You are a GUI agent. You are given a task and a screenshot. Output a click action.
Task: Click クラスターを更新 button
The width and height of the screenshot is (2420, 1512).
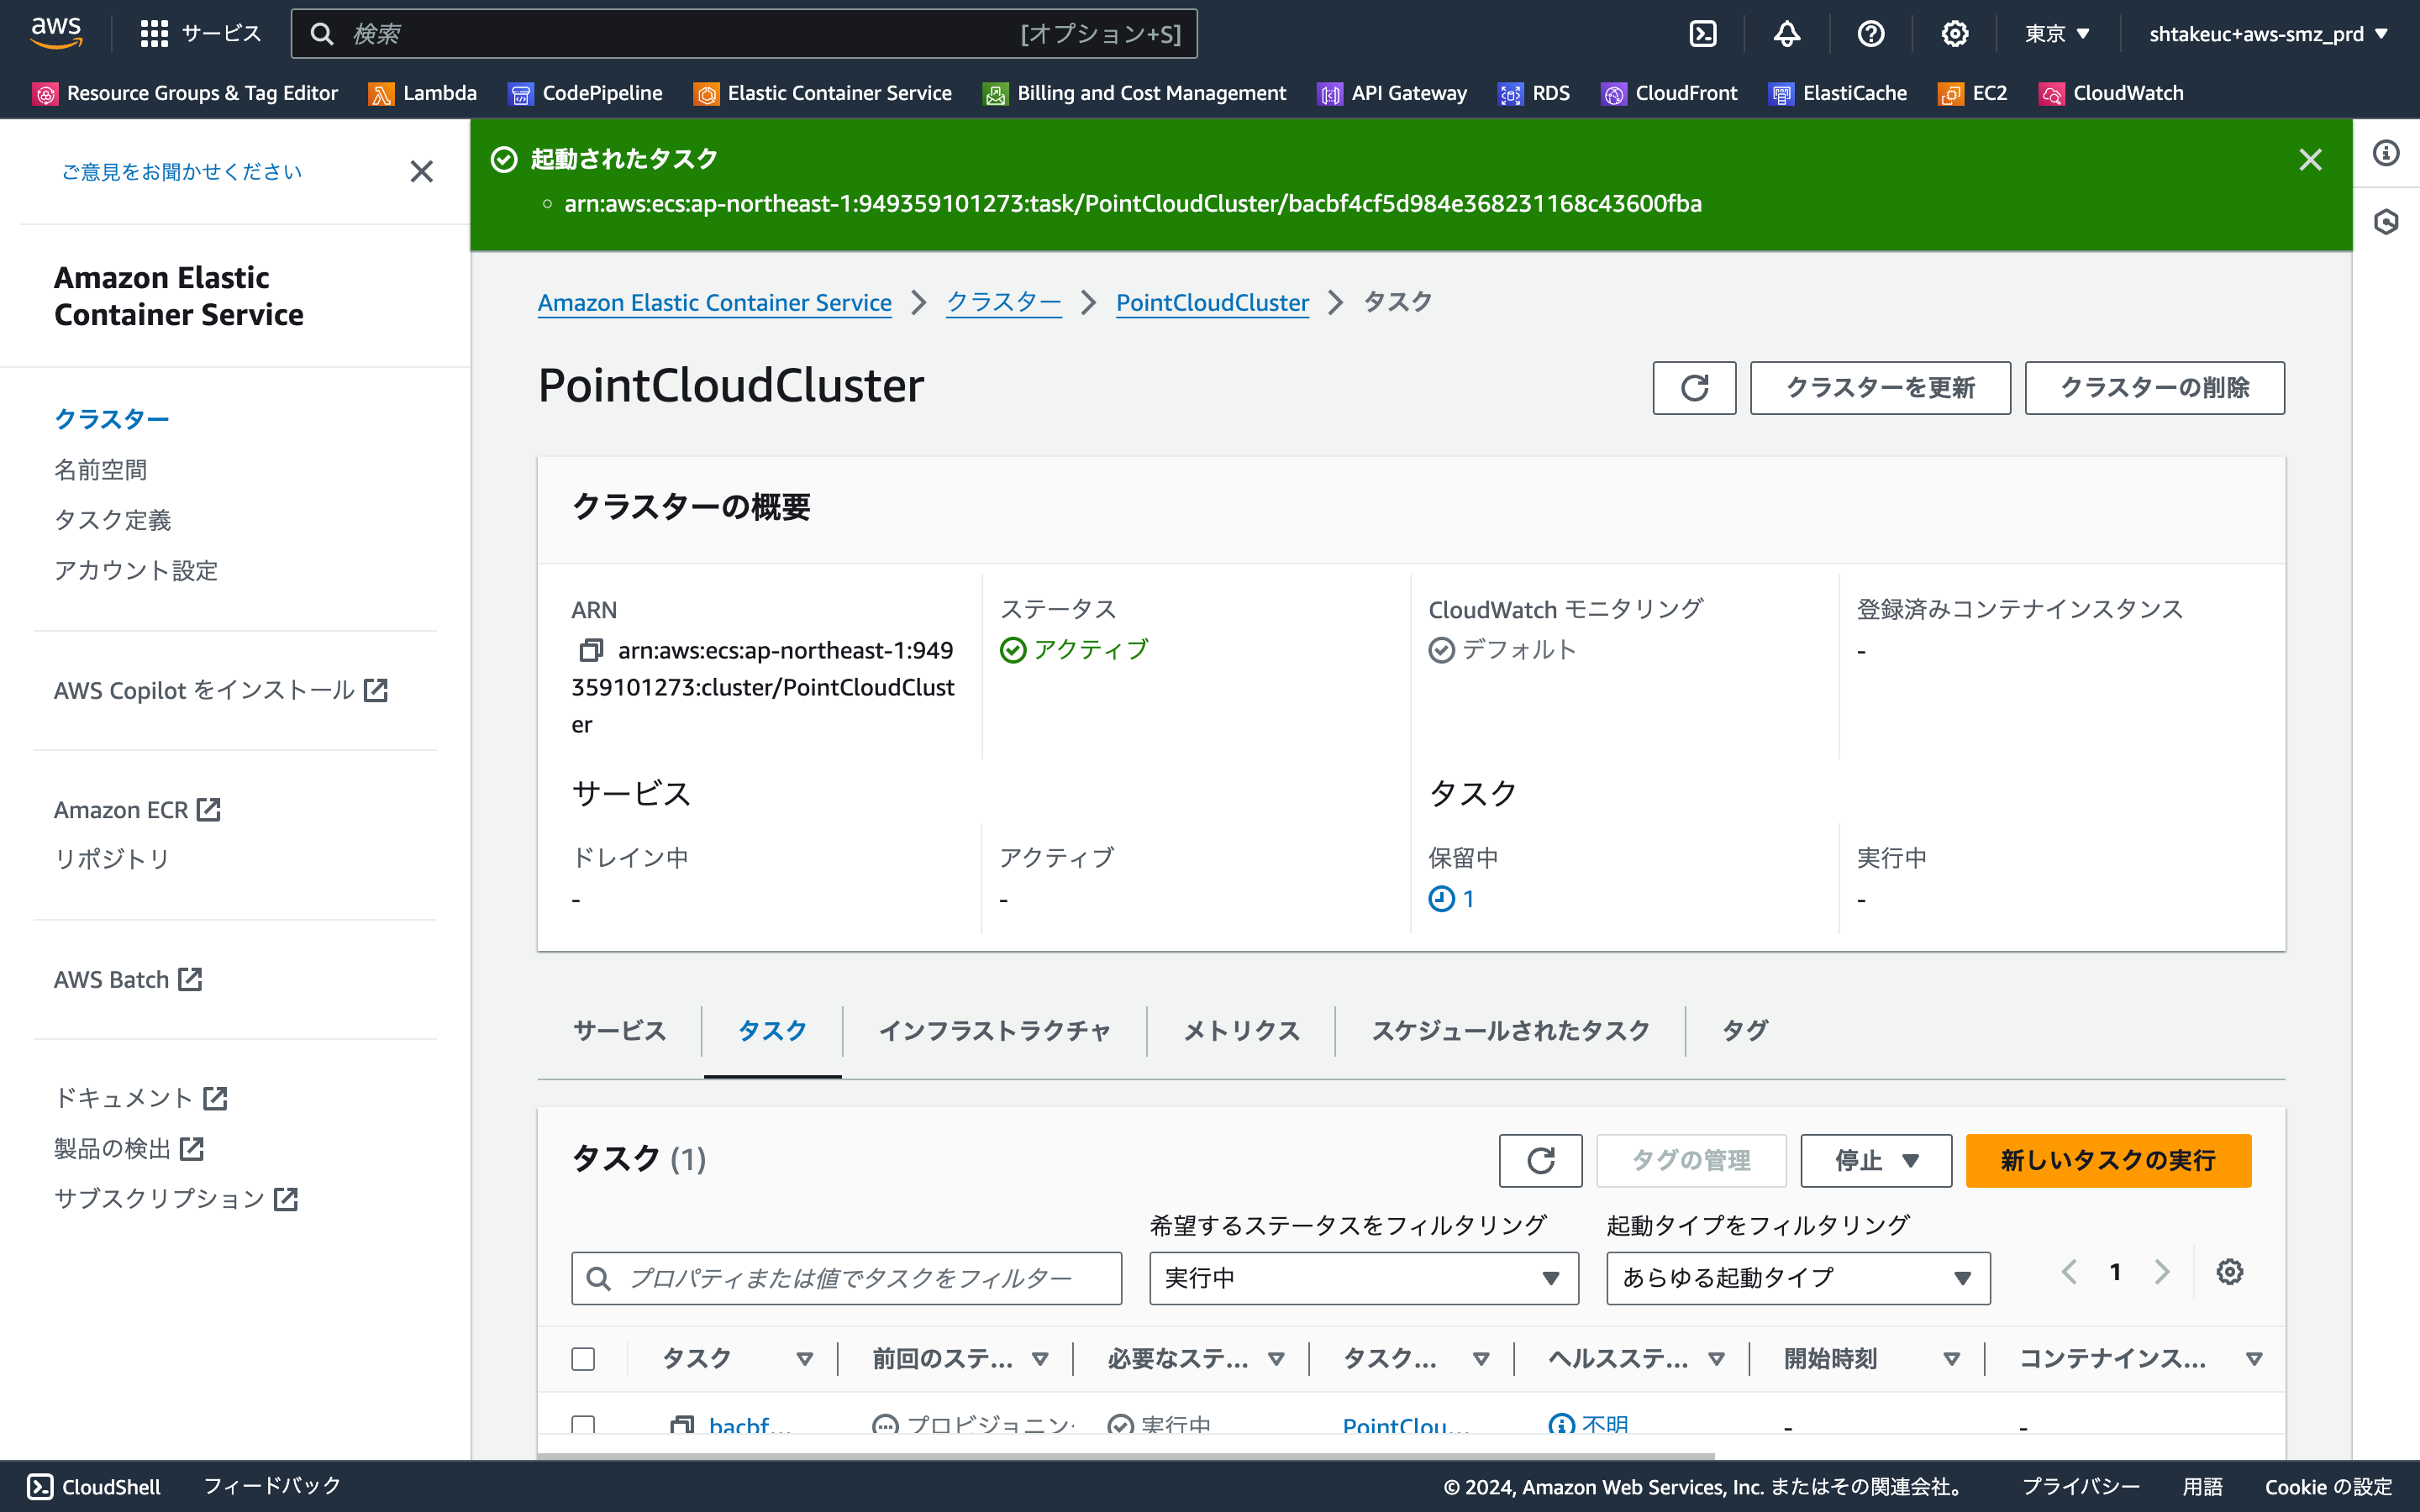coord(1880,388)
